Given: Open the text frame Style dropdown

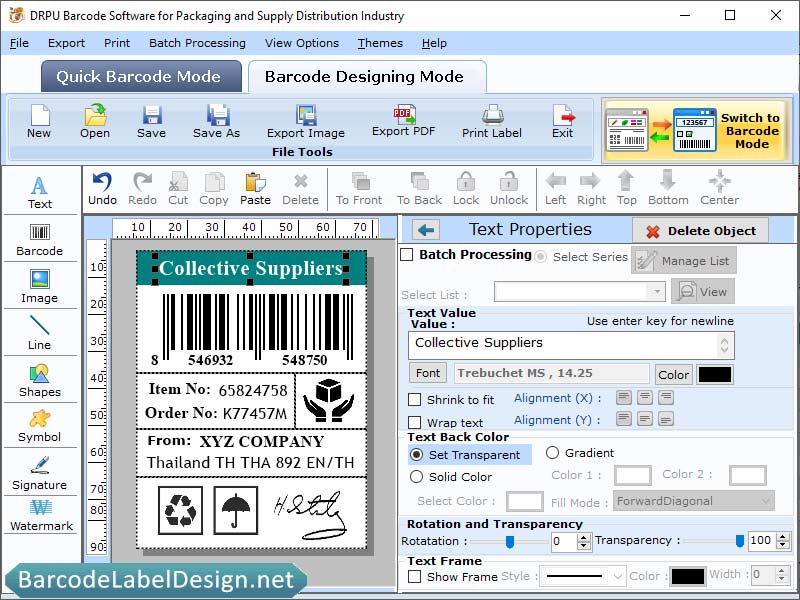Looking at the screenshot, I should click(581, 575).
